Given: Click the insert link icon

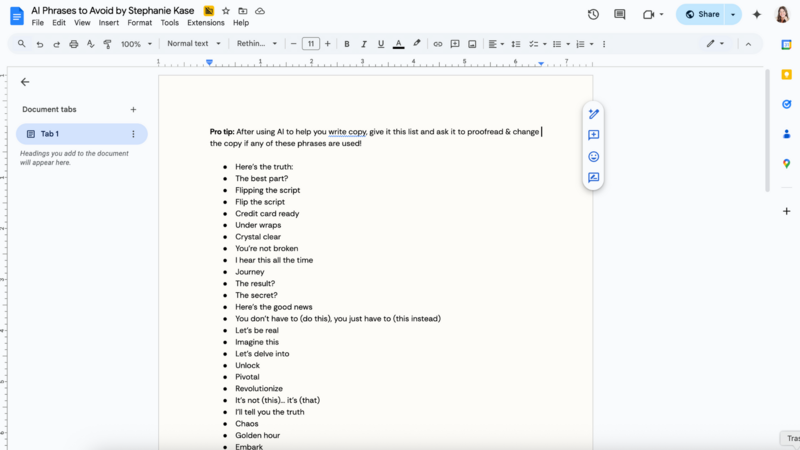Looking at the screenshot, I should [x=438, y=44].
